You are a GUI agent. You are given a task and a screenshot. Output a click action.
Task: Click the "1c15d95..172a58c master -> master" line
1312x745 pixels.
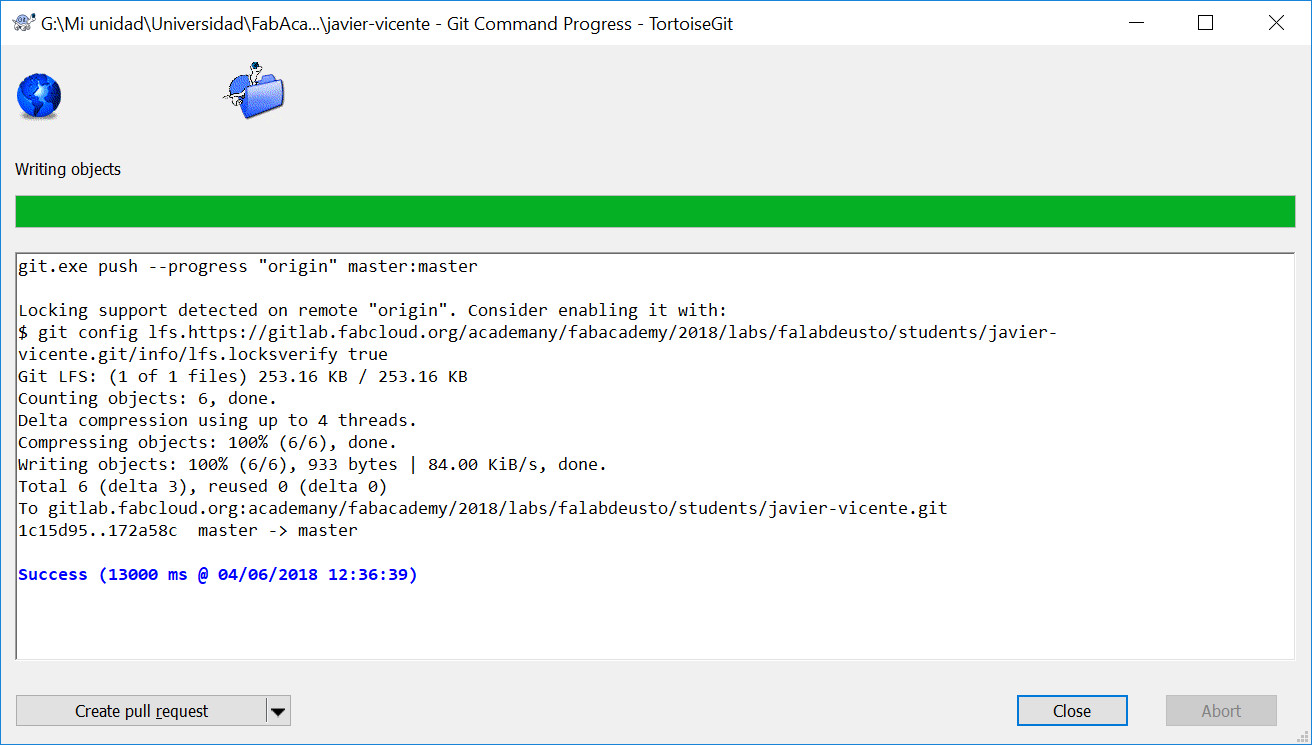click(x=188, y=530)
